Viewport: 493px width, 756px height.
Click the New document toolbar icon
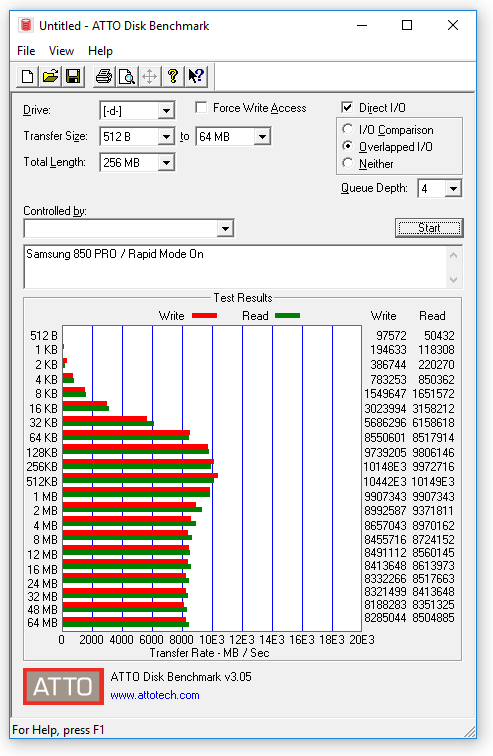click(x=27, y=76)
